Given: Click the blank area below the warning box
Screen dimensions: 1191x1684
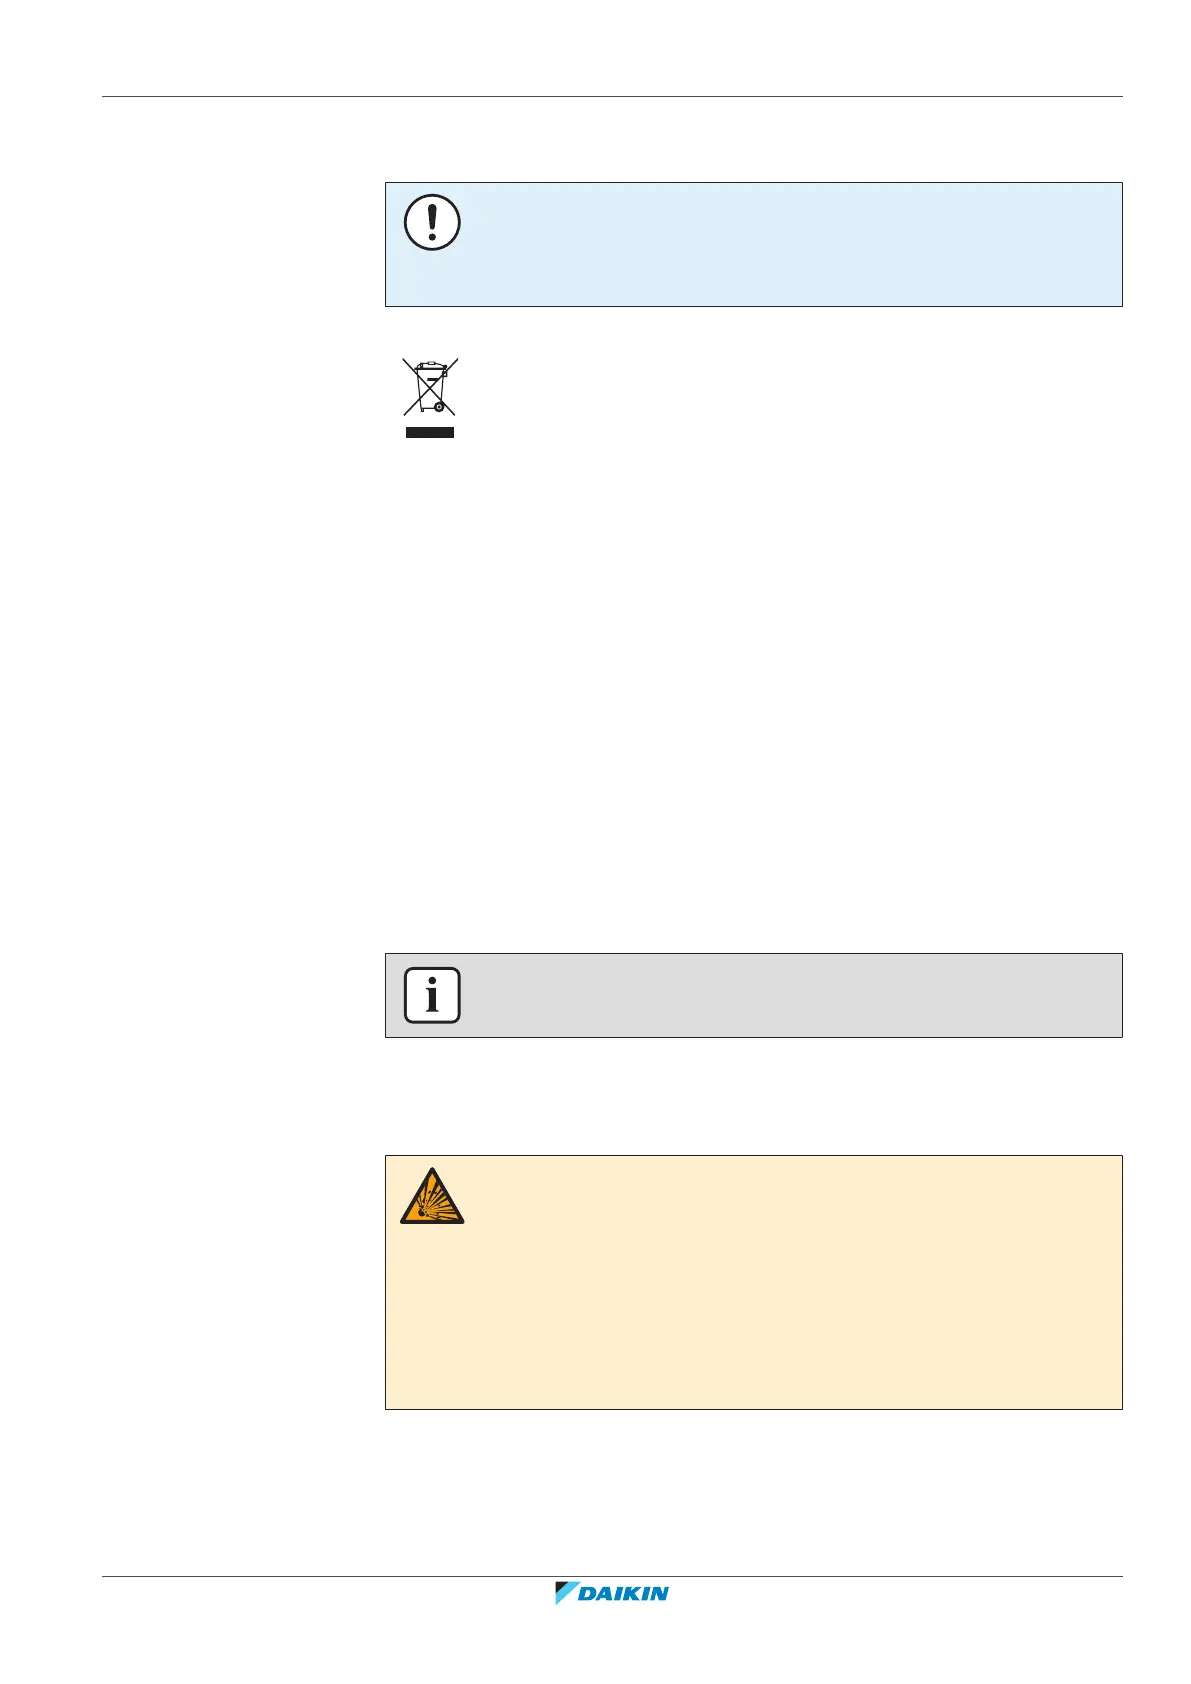Looking at the screenshot, I should (753, 1490).
